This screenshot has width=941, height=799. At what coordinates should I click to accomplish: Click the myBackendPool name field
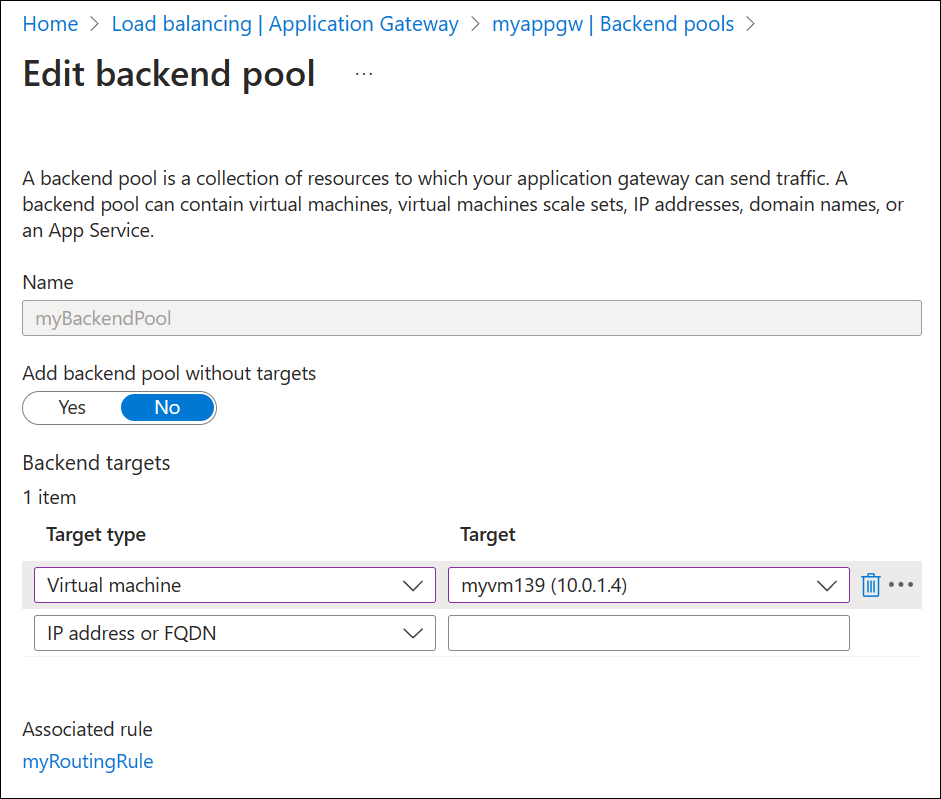click(470, 318)
